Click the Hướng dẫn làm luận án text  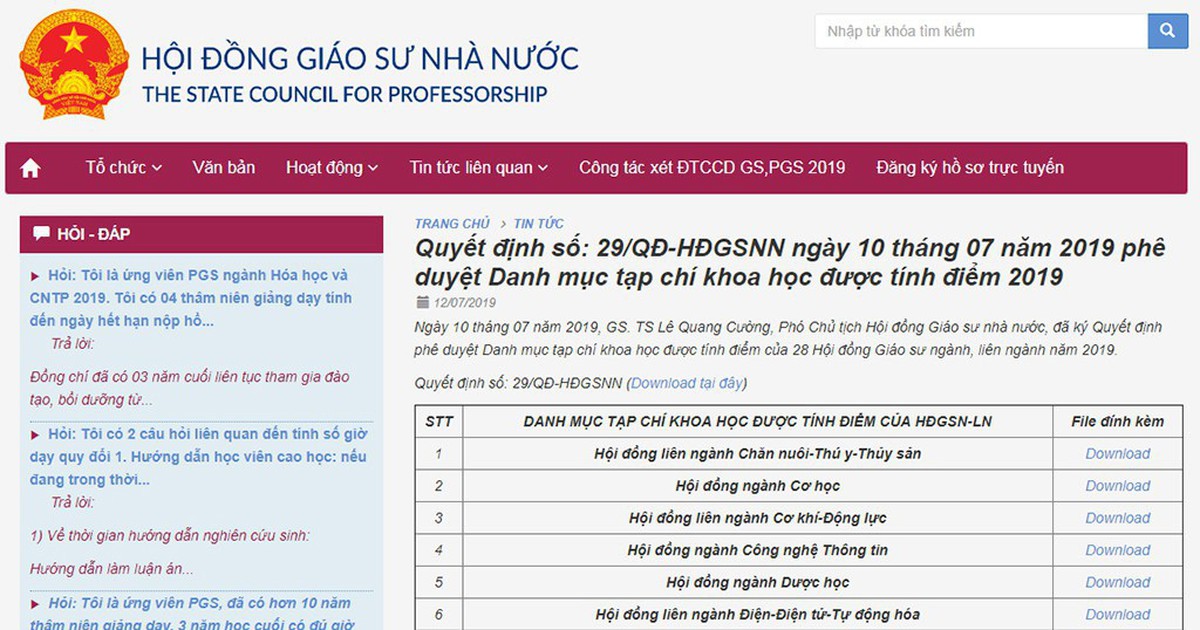pos(112,569)
